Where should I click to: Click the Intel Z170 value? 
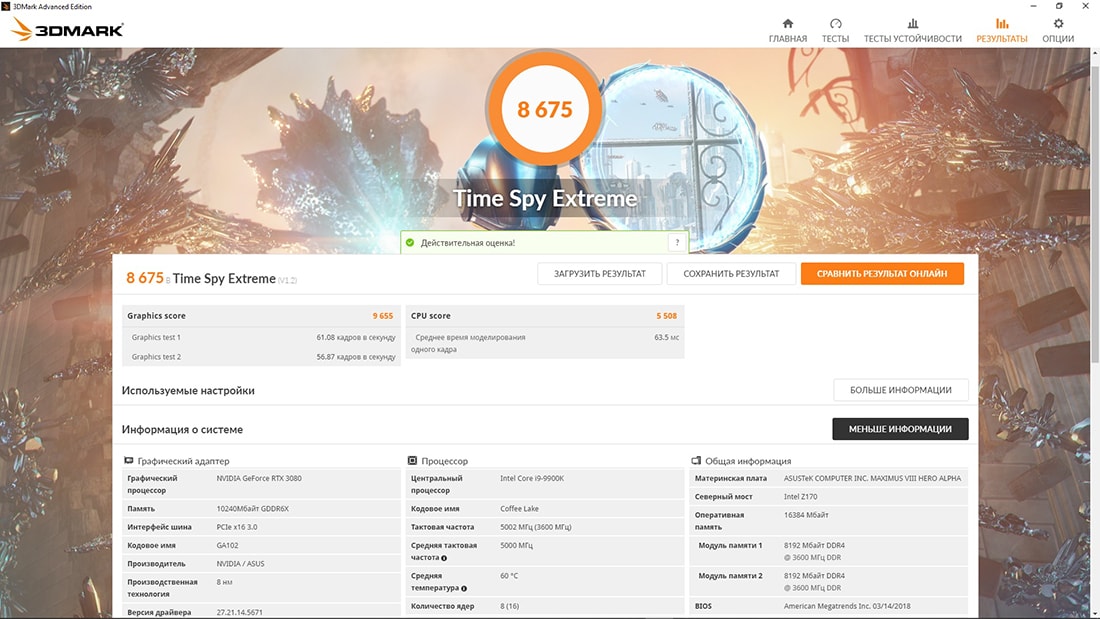coord(800,497)
